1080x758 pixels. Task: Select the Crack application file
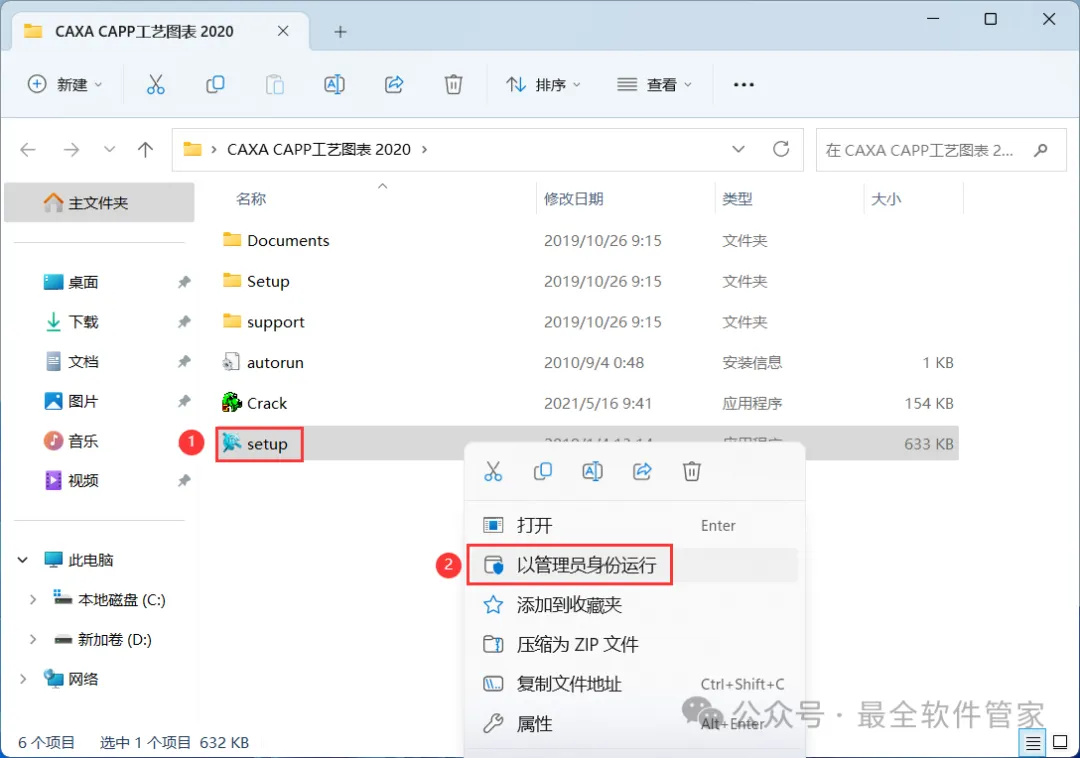[x=254, y=403]
